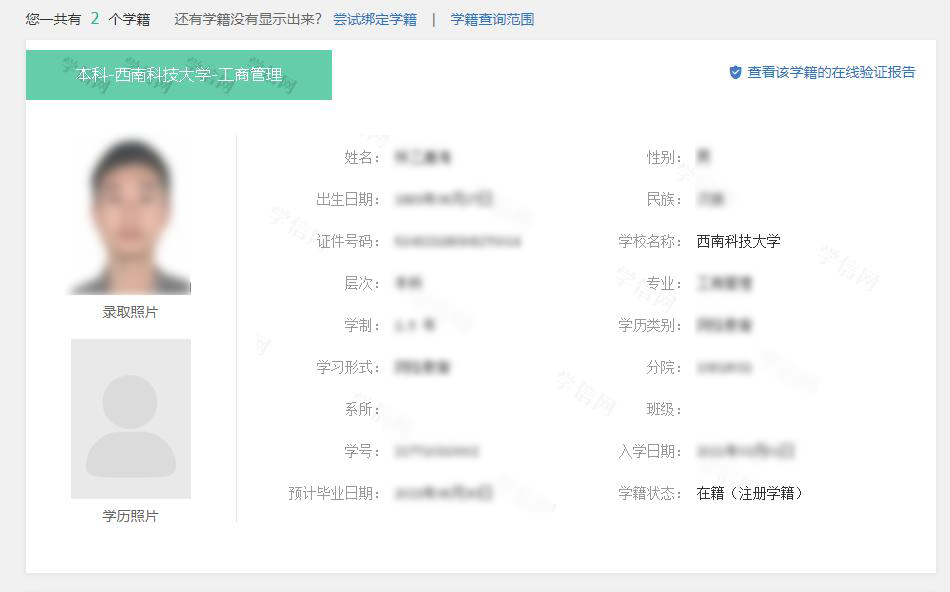Image resolution: width=950 pixels, height=592 pixels.
Task: Click the 姓名 field label
Action: tap(361, 157)
